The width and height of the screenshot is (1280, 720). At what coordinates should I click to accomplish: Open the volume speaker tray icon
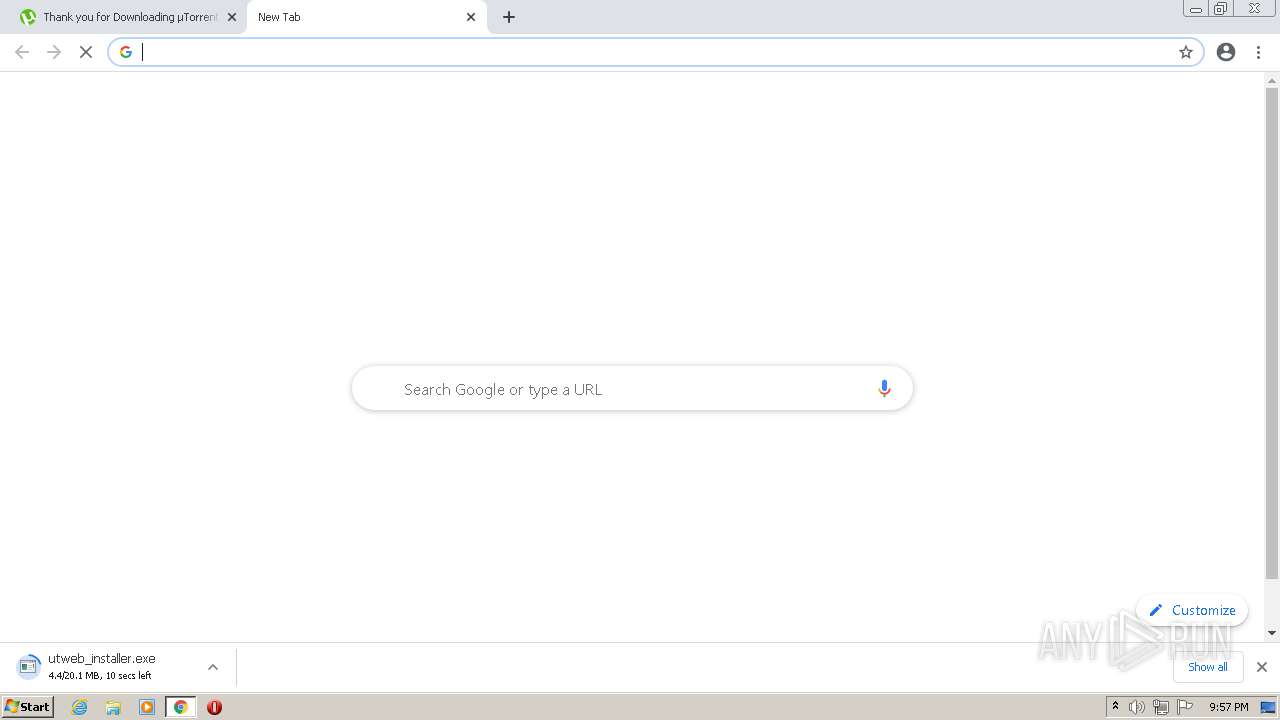(x=1137, y=707)
